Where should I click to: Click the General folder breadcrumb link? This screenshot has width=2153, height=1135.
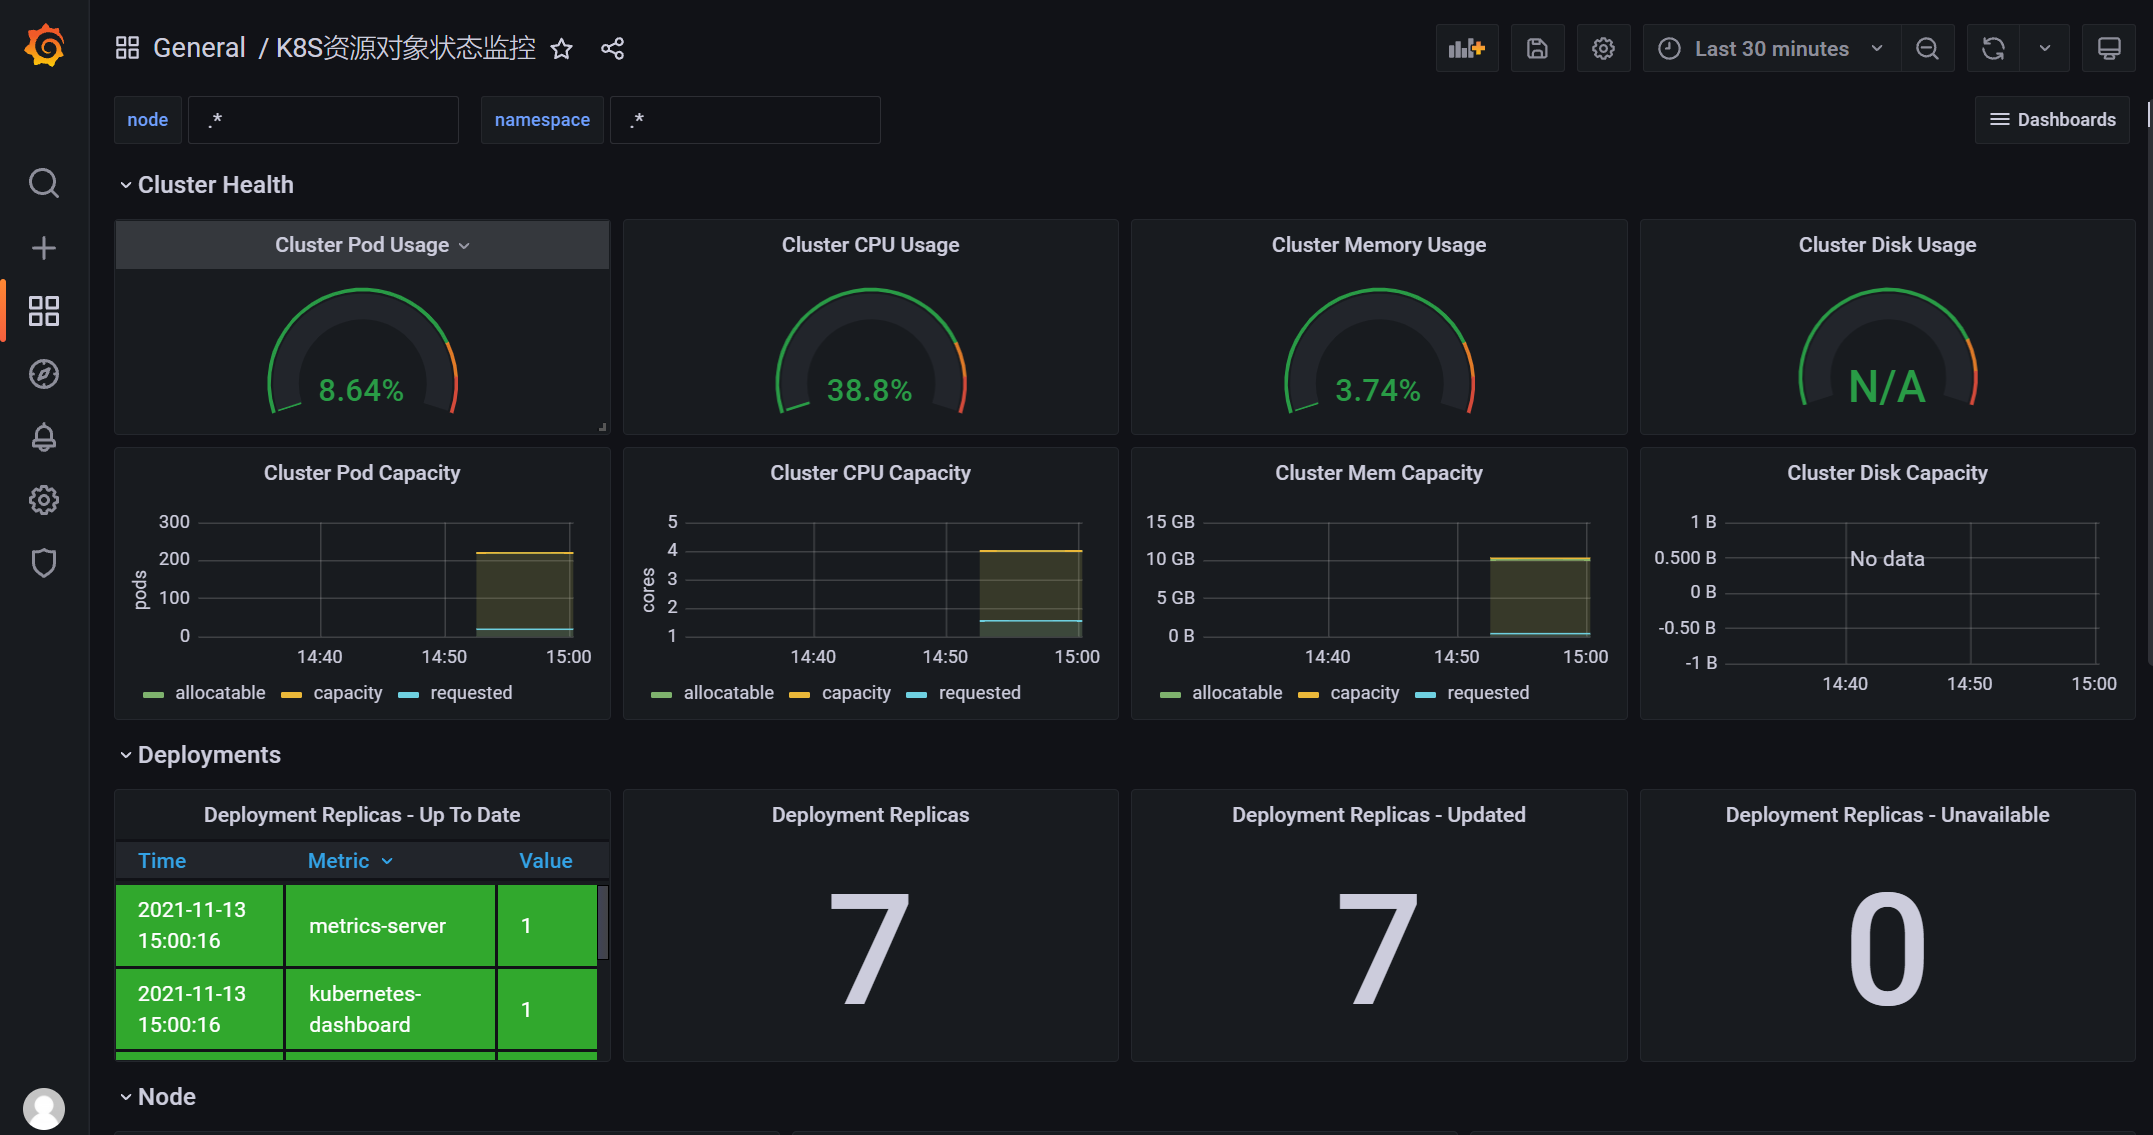click(198, 48)
